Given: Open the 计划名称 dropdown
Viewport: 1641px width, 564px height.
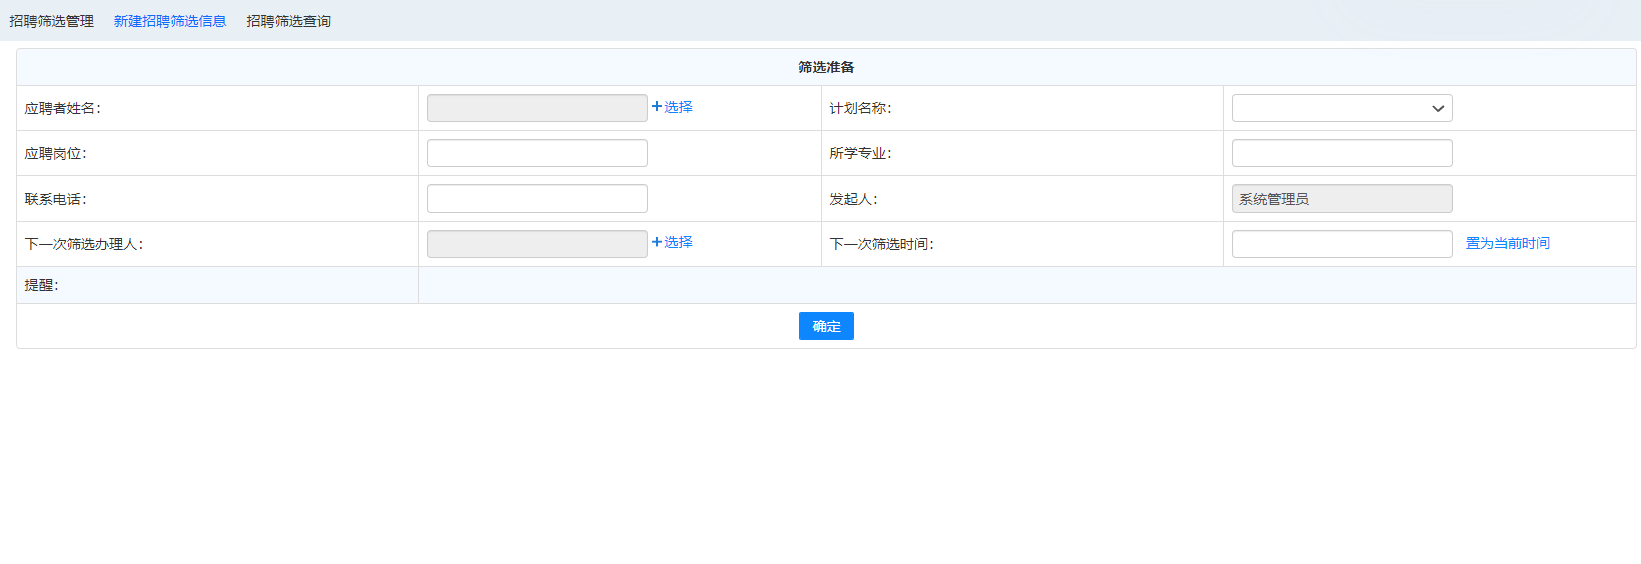Looking at the screenshot, I should point(1341,108).
